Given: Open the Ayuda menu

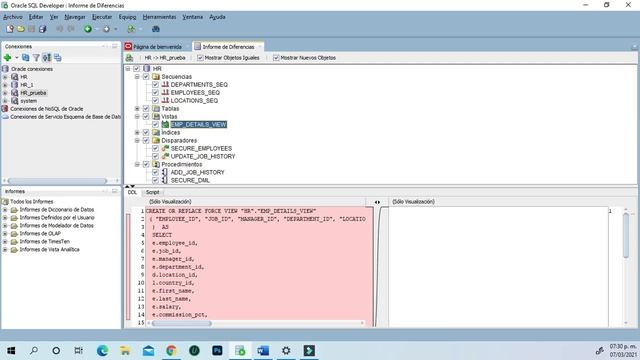Looking at the screenshot, I should pos(217,17).
